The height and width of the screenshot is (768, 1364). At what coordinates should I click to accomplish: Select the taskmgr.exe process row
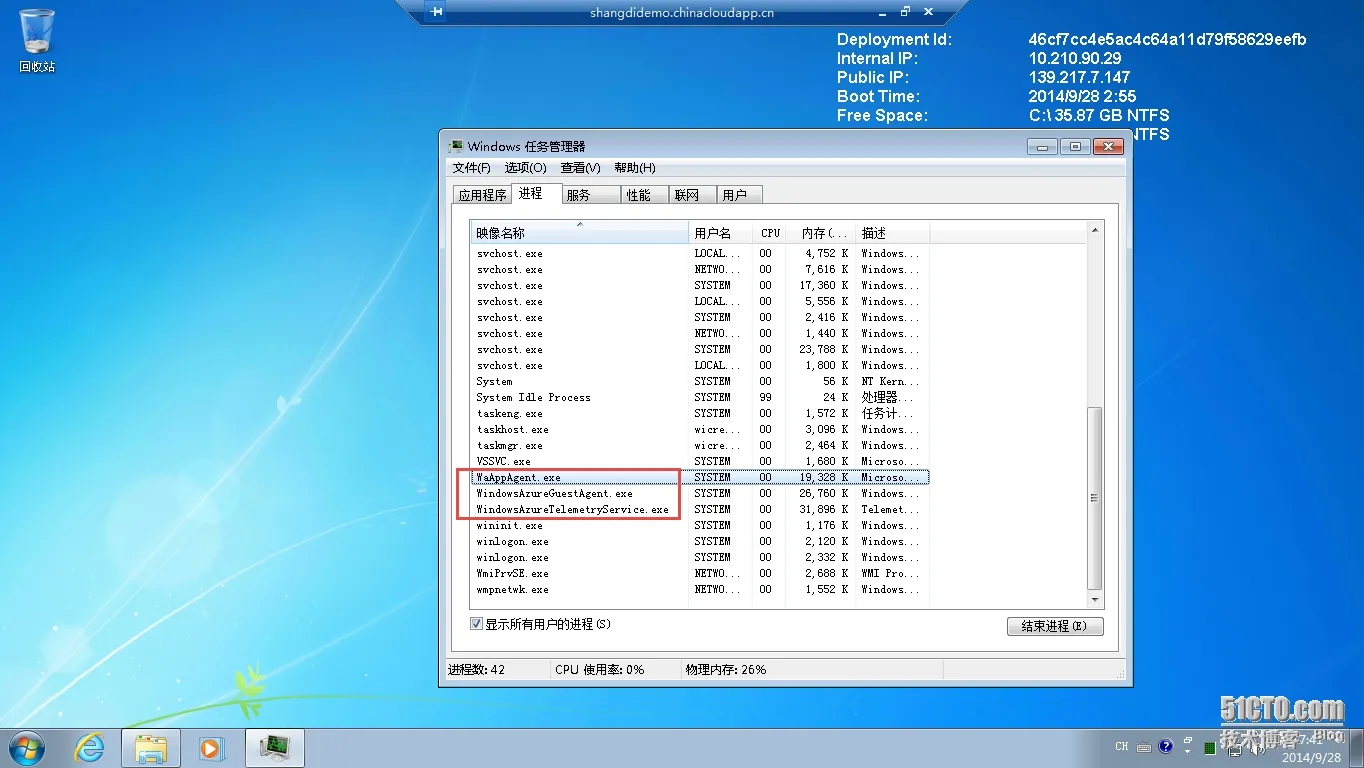(x=700, y=445)
